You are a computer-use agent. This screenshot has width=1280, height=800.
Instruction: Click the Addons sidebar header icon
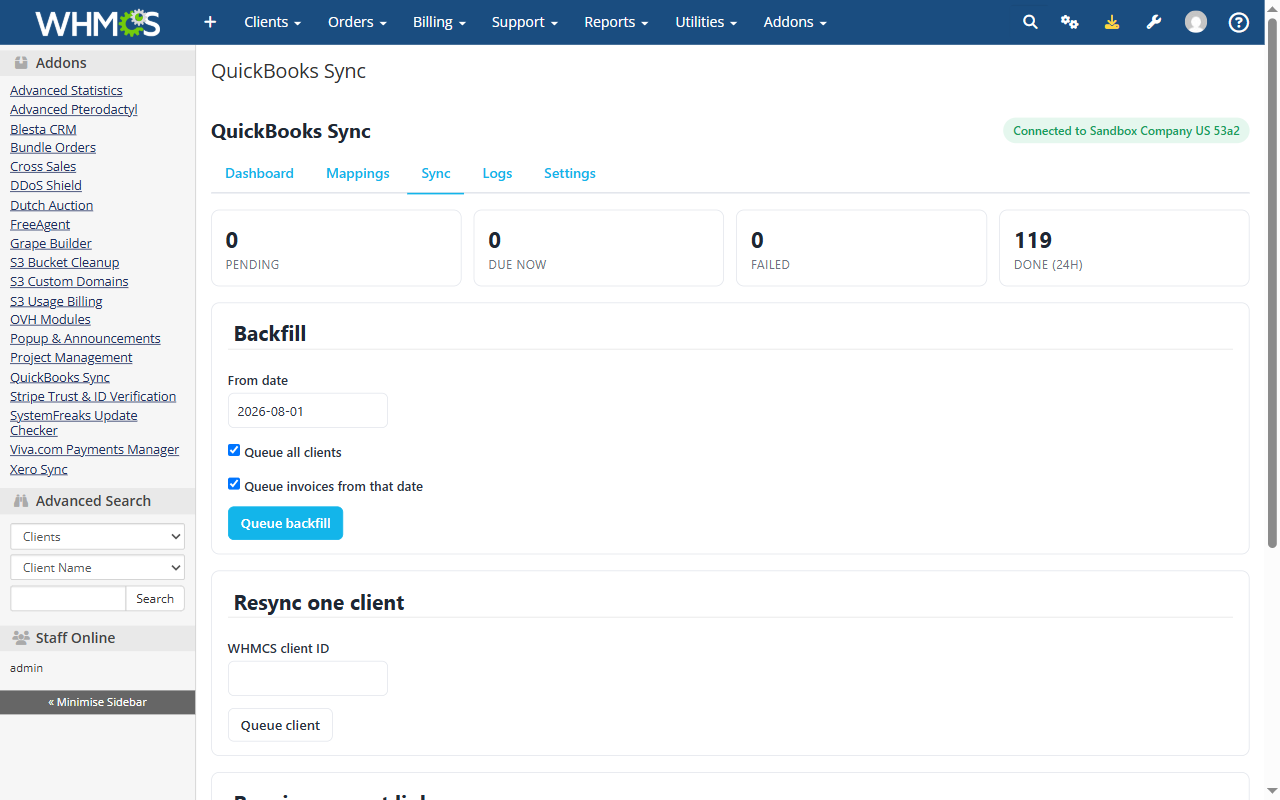pos(21,63)
